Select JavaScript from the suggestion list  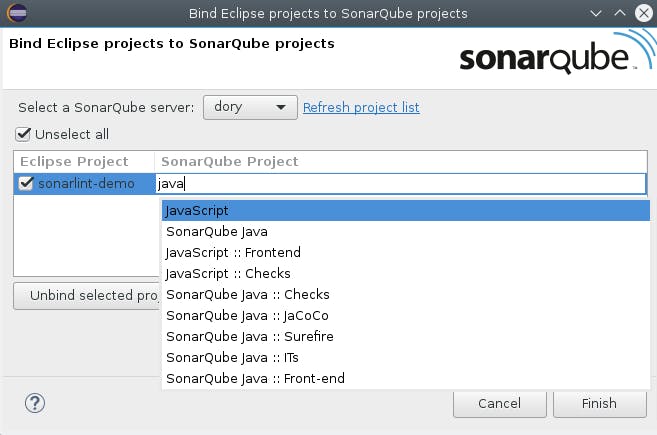point(406,210)
